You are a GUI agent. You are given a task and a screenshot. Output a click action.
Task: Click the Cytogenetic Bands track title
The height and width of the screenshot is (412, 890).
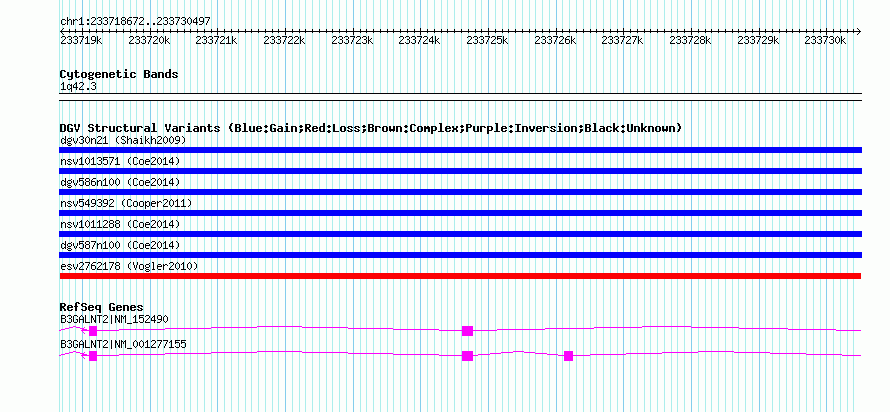coord(119,74)
